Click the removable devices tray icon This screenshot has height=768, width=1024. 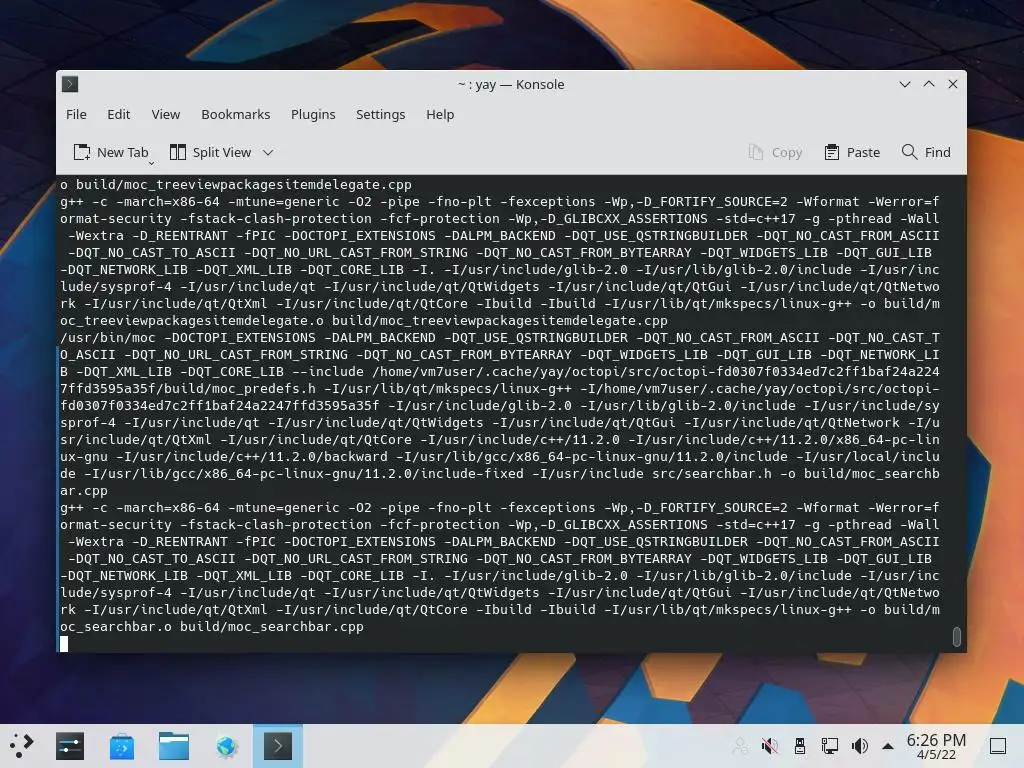800,746
